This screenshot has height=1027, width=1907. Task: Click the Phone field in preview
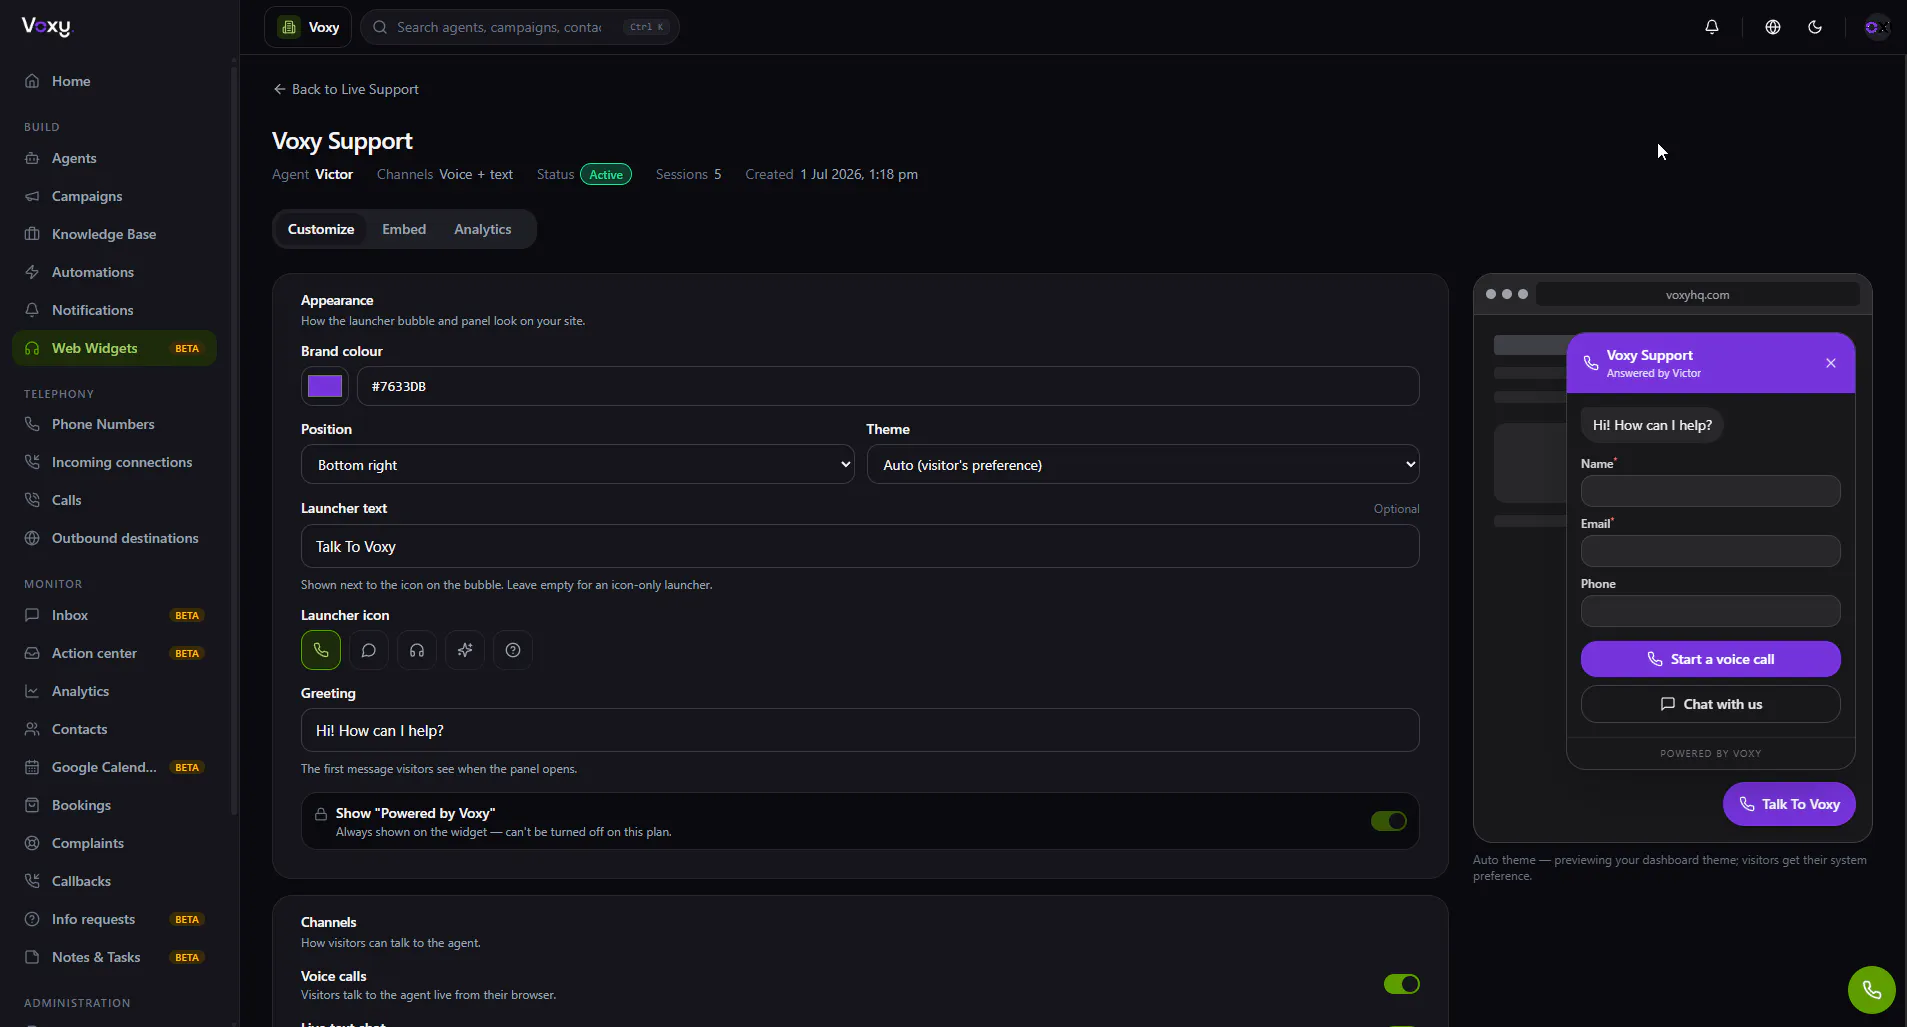pyautogui.click(x=1710, y=611)
